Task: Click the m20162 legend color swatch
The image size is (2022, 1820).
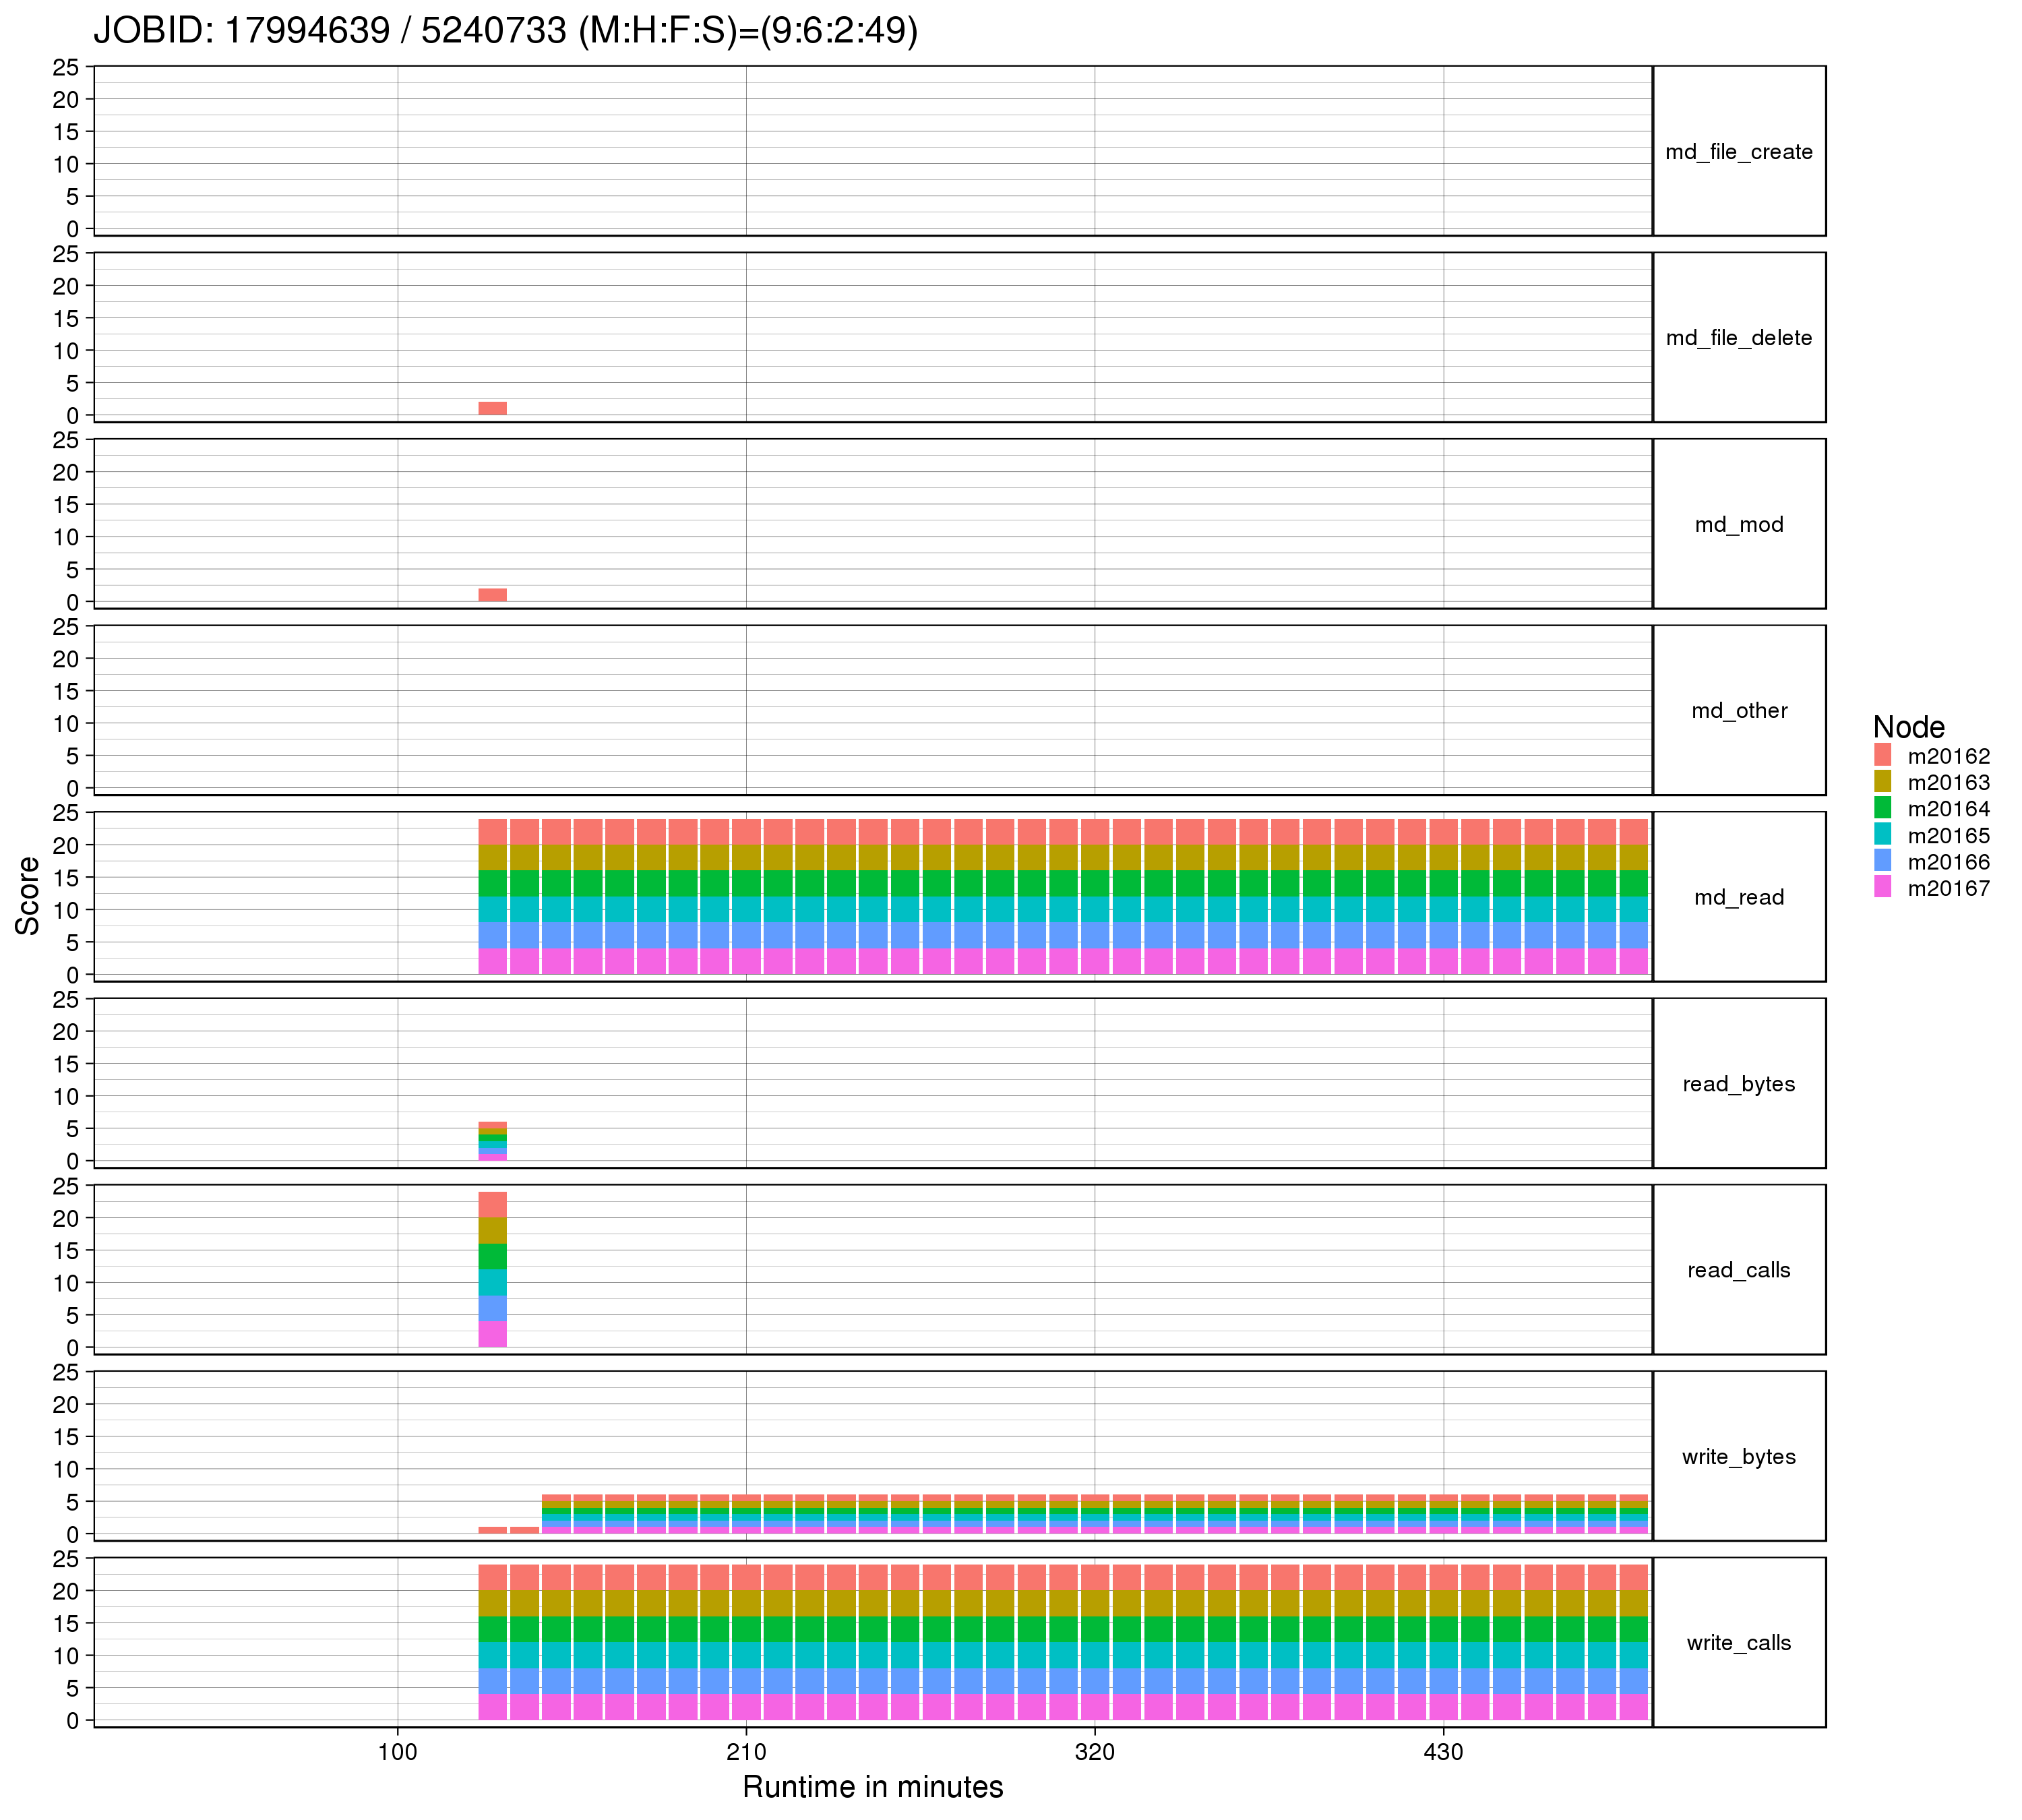Action: tap(1883, 755)
